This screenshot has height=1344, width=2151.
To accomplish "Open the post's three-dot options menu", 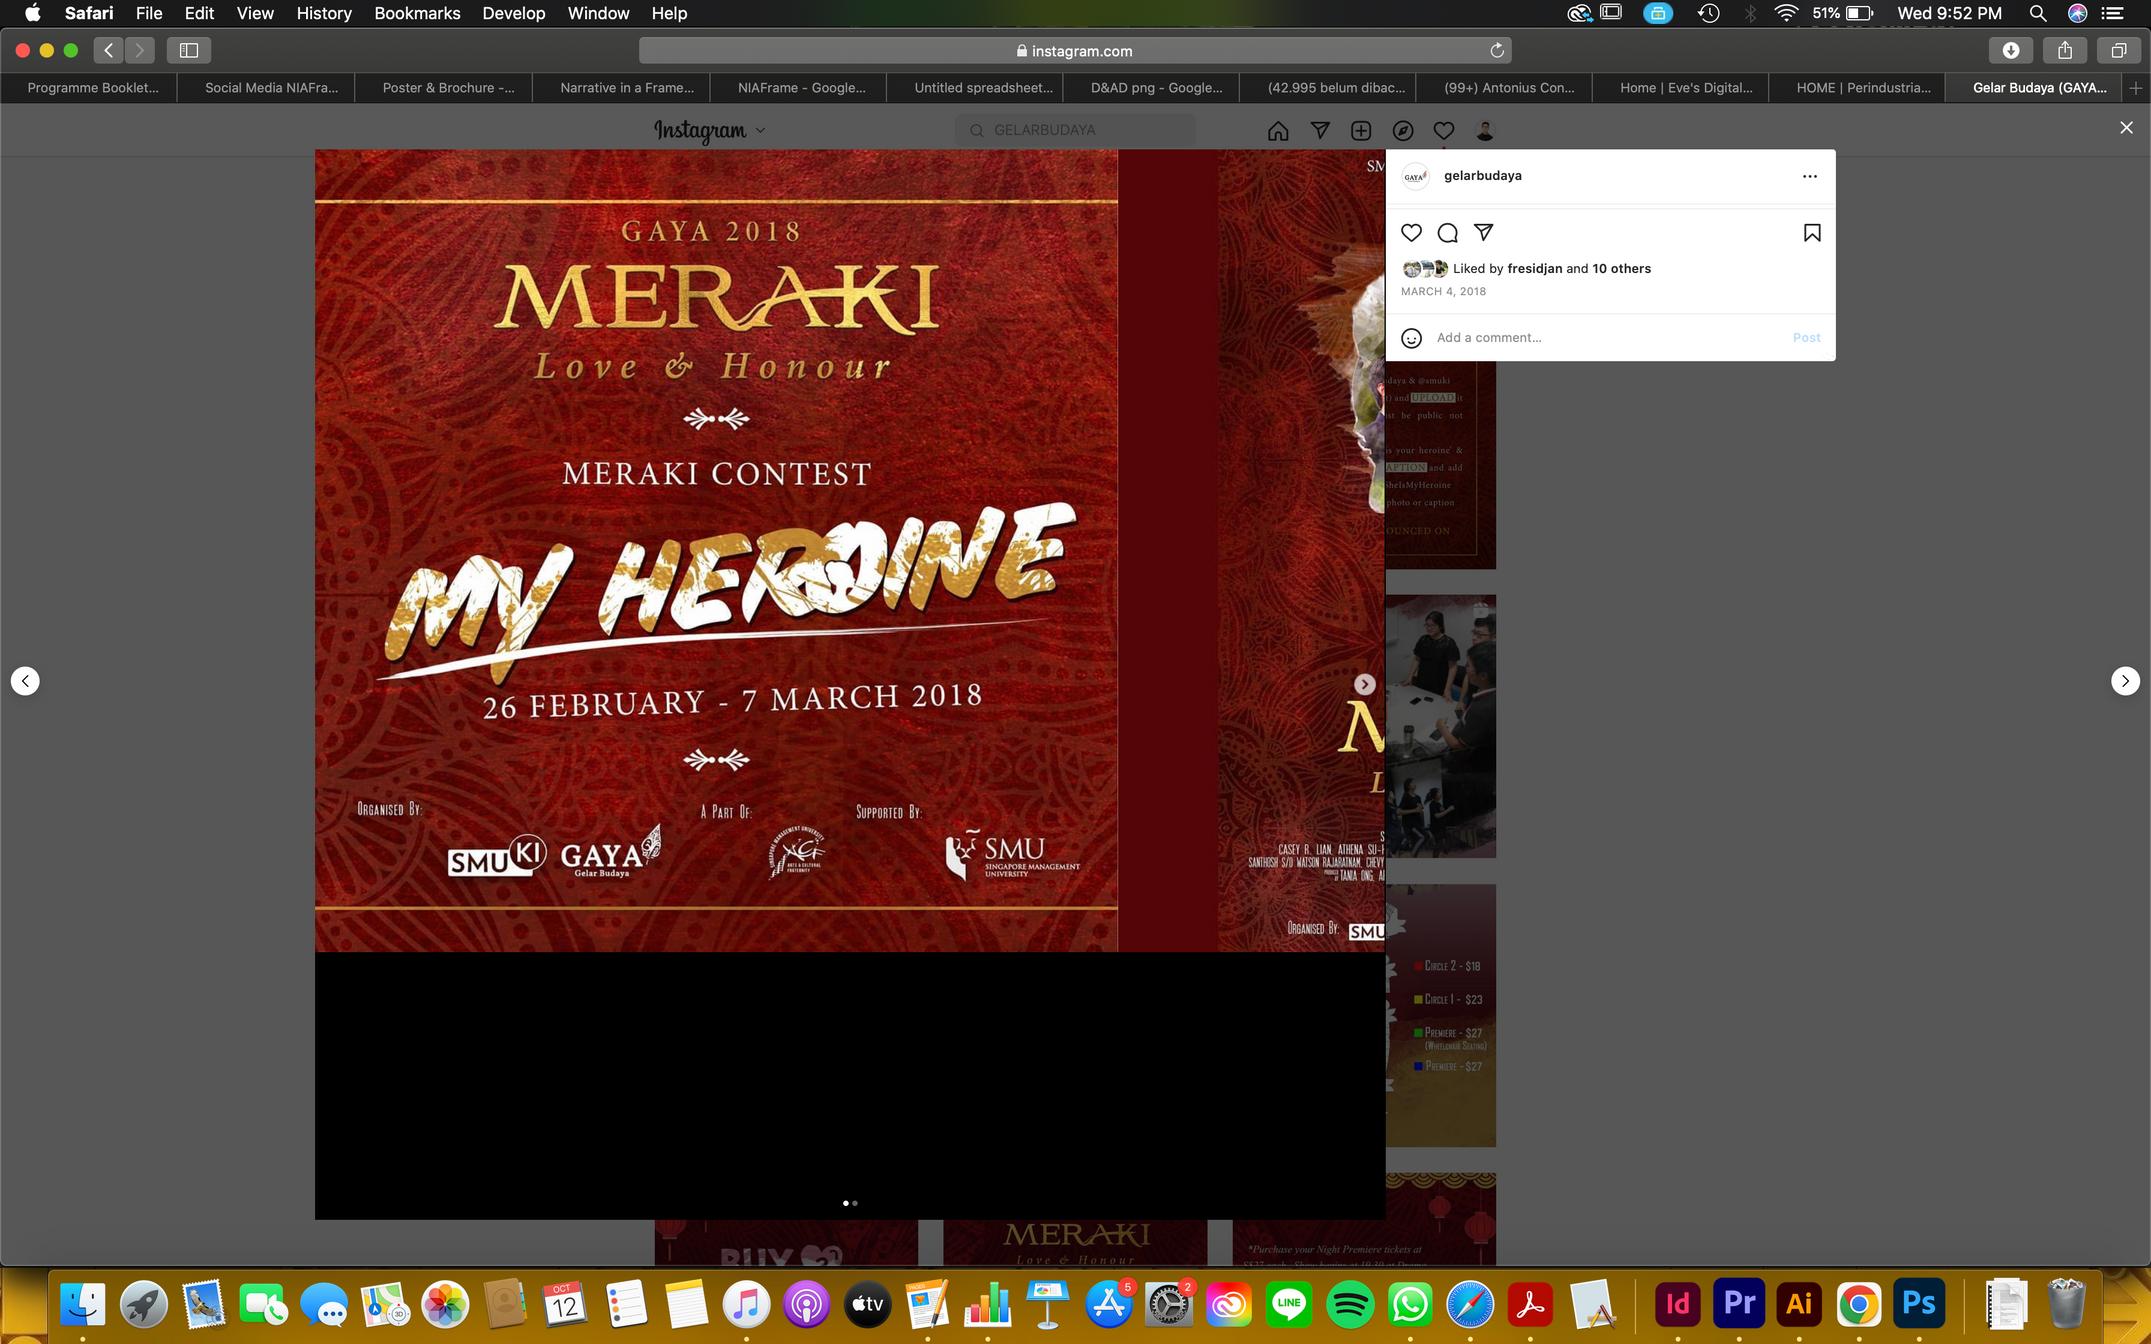I will [x=1809, y=176].
